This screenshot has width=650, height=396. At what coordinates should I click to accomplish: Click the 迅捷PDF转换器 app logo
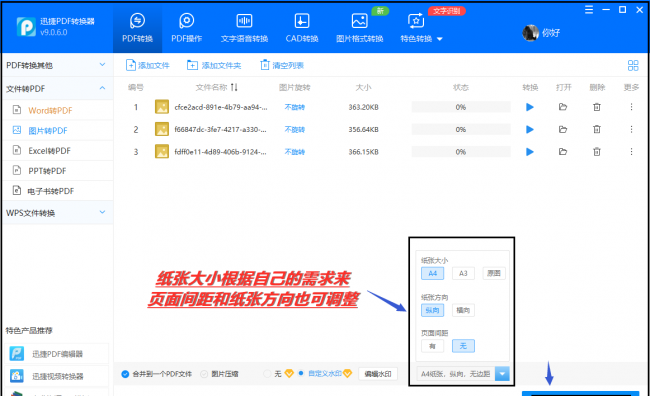pyautogui.click(x=26, y=27)
